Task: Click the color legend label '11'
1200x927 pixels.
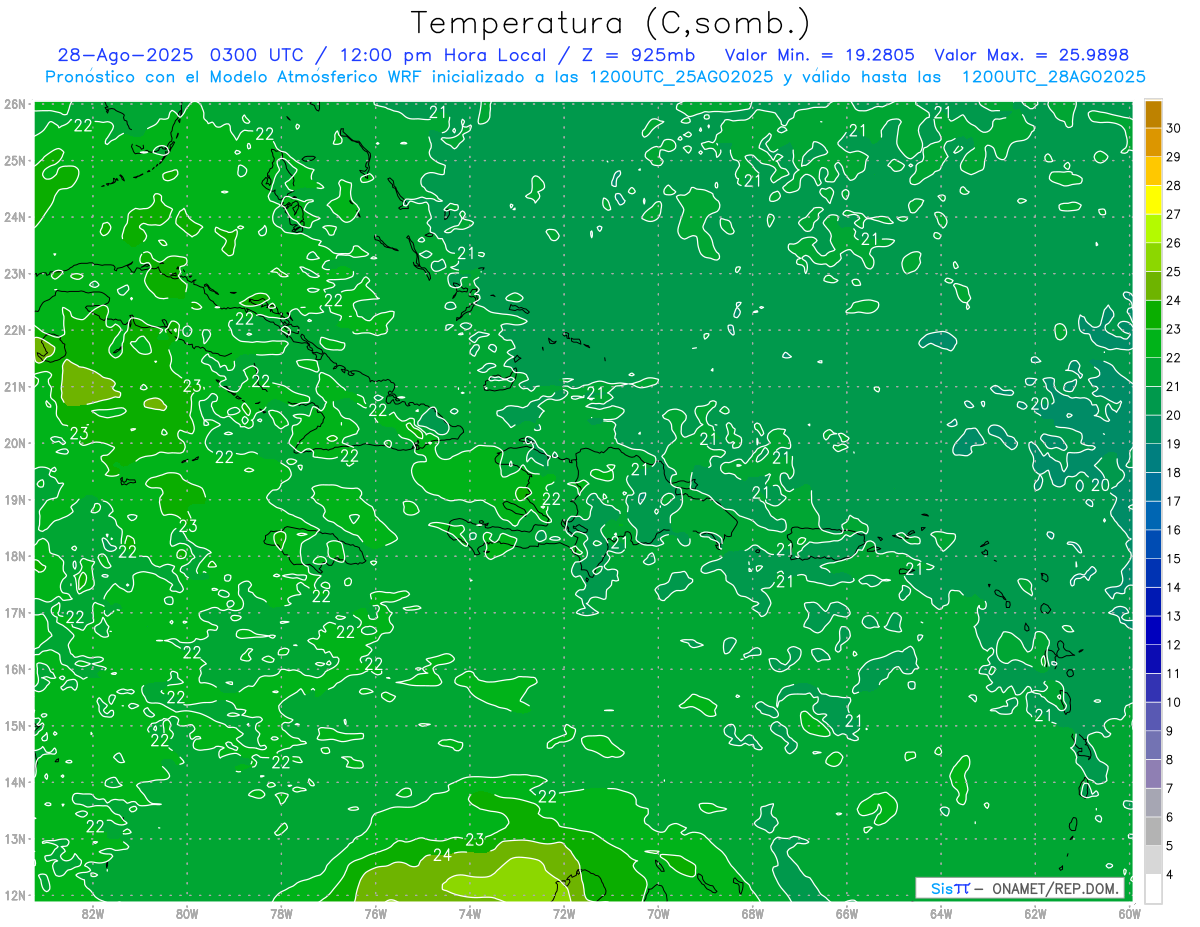Action: click(1173, 673)
